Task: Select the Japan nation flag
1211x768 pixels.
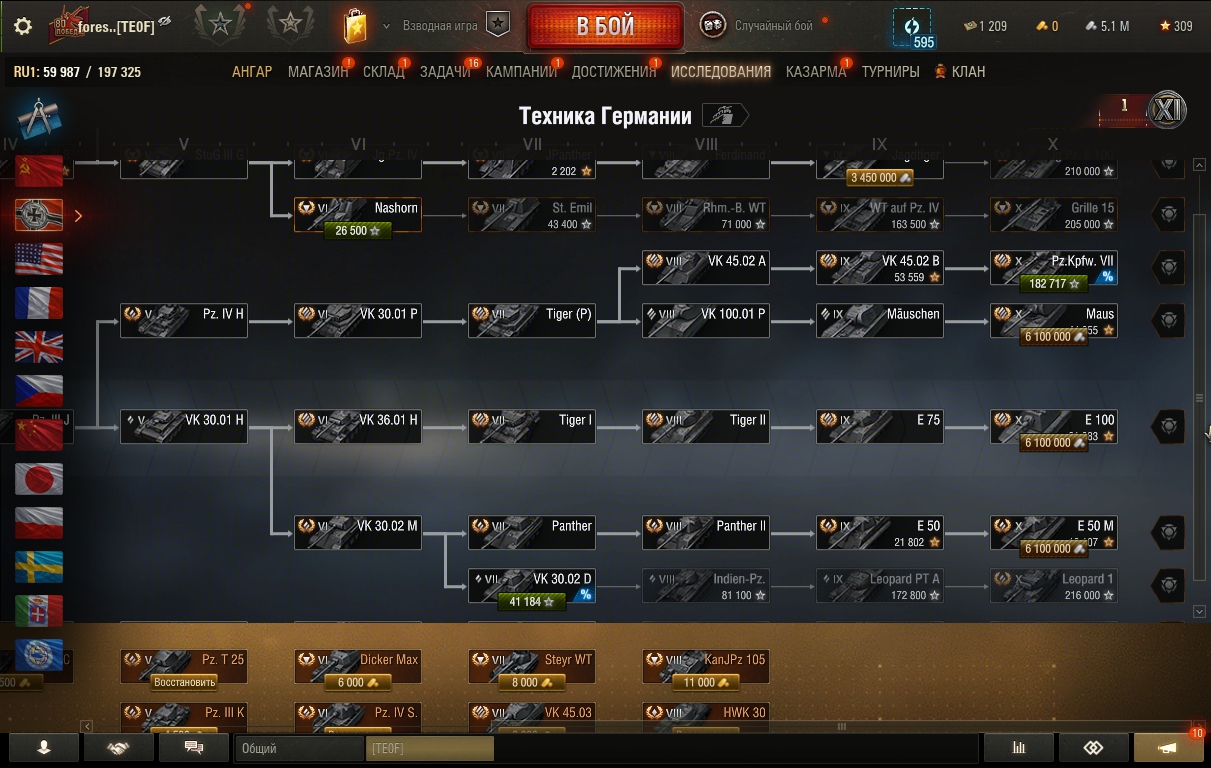Action: click(39, 479)
